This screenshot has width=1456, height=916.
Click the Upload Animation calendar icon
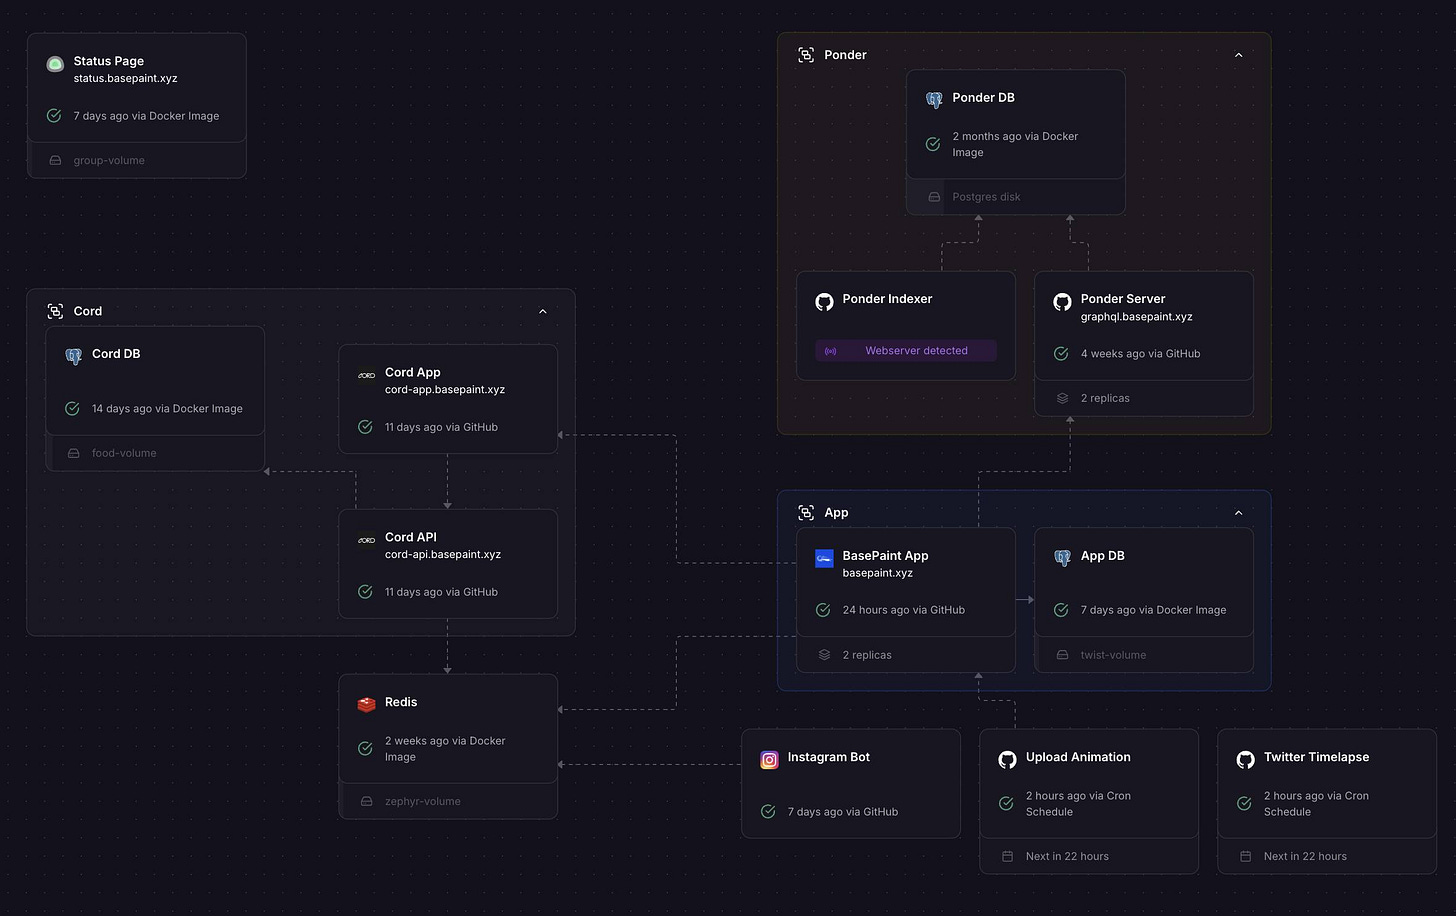(1007, 856)
